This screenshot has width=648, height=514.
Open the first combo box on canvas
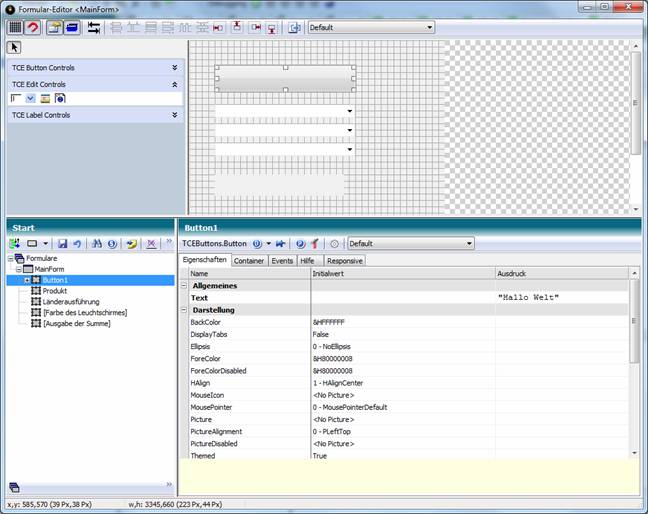click(x=350, y=111)
